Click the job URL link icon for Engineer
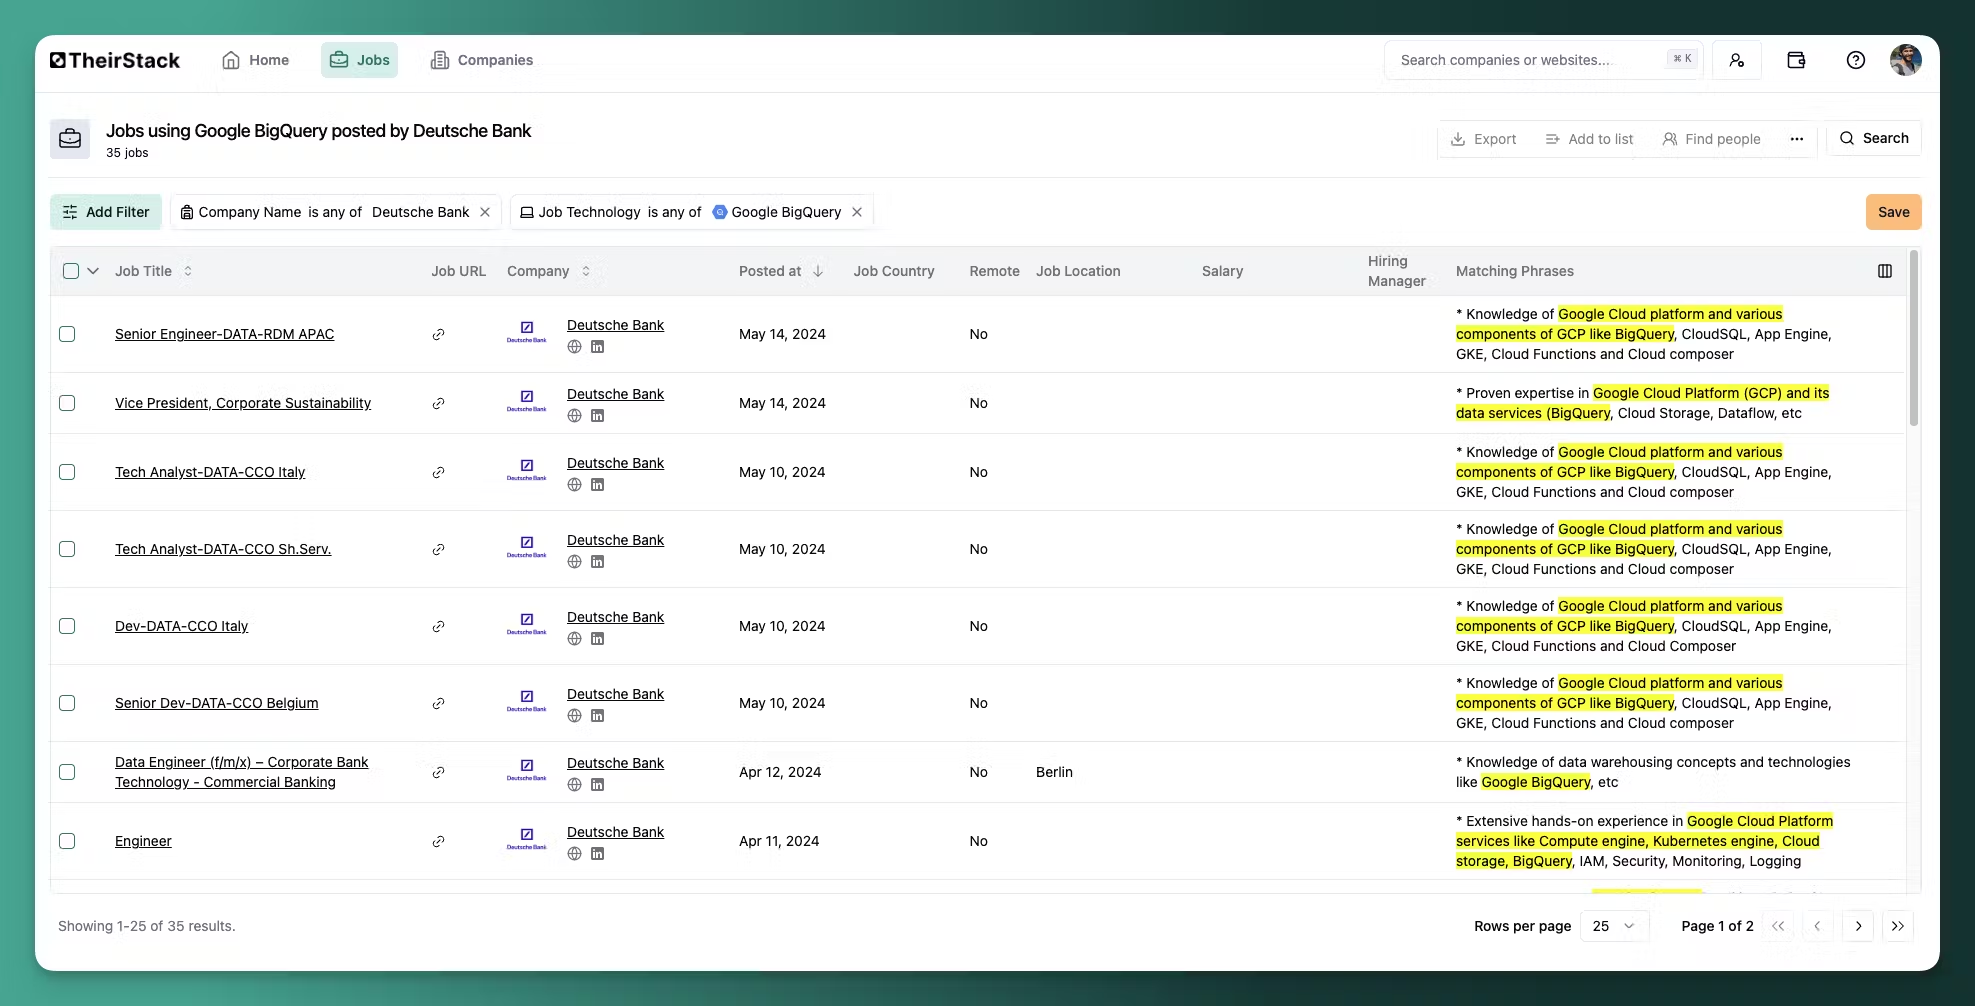Image resolution: width=1975 pixels, height=1006 pixels. [438, 841]
